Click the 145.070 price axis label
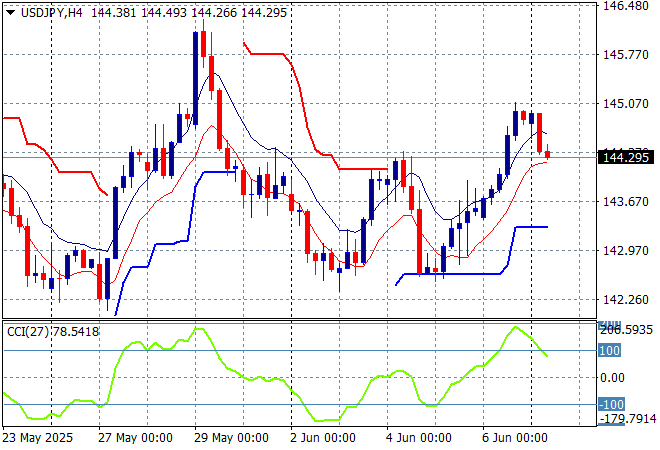 [x=624, y=104]
